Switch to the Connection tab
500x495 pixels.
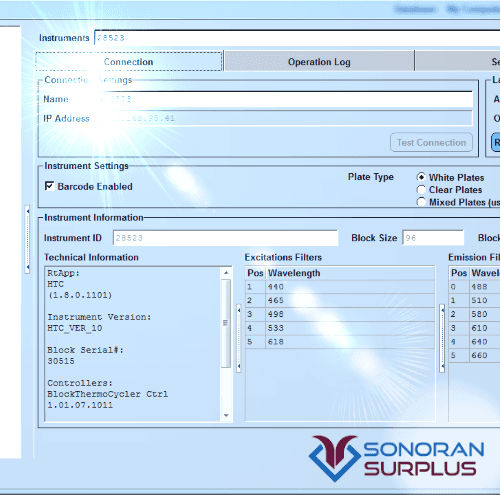(129, 61)
